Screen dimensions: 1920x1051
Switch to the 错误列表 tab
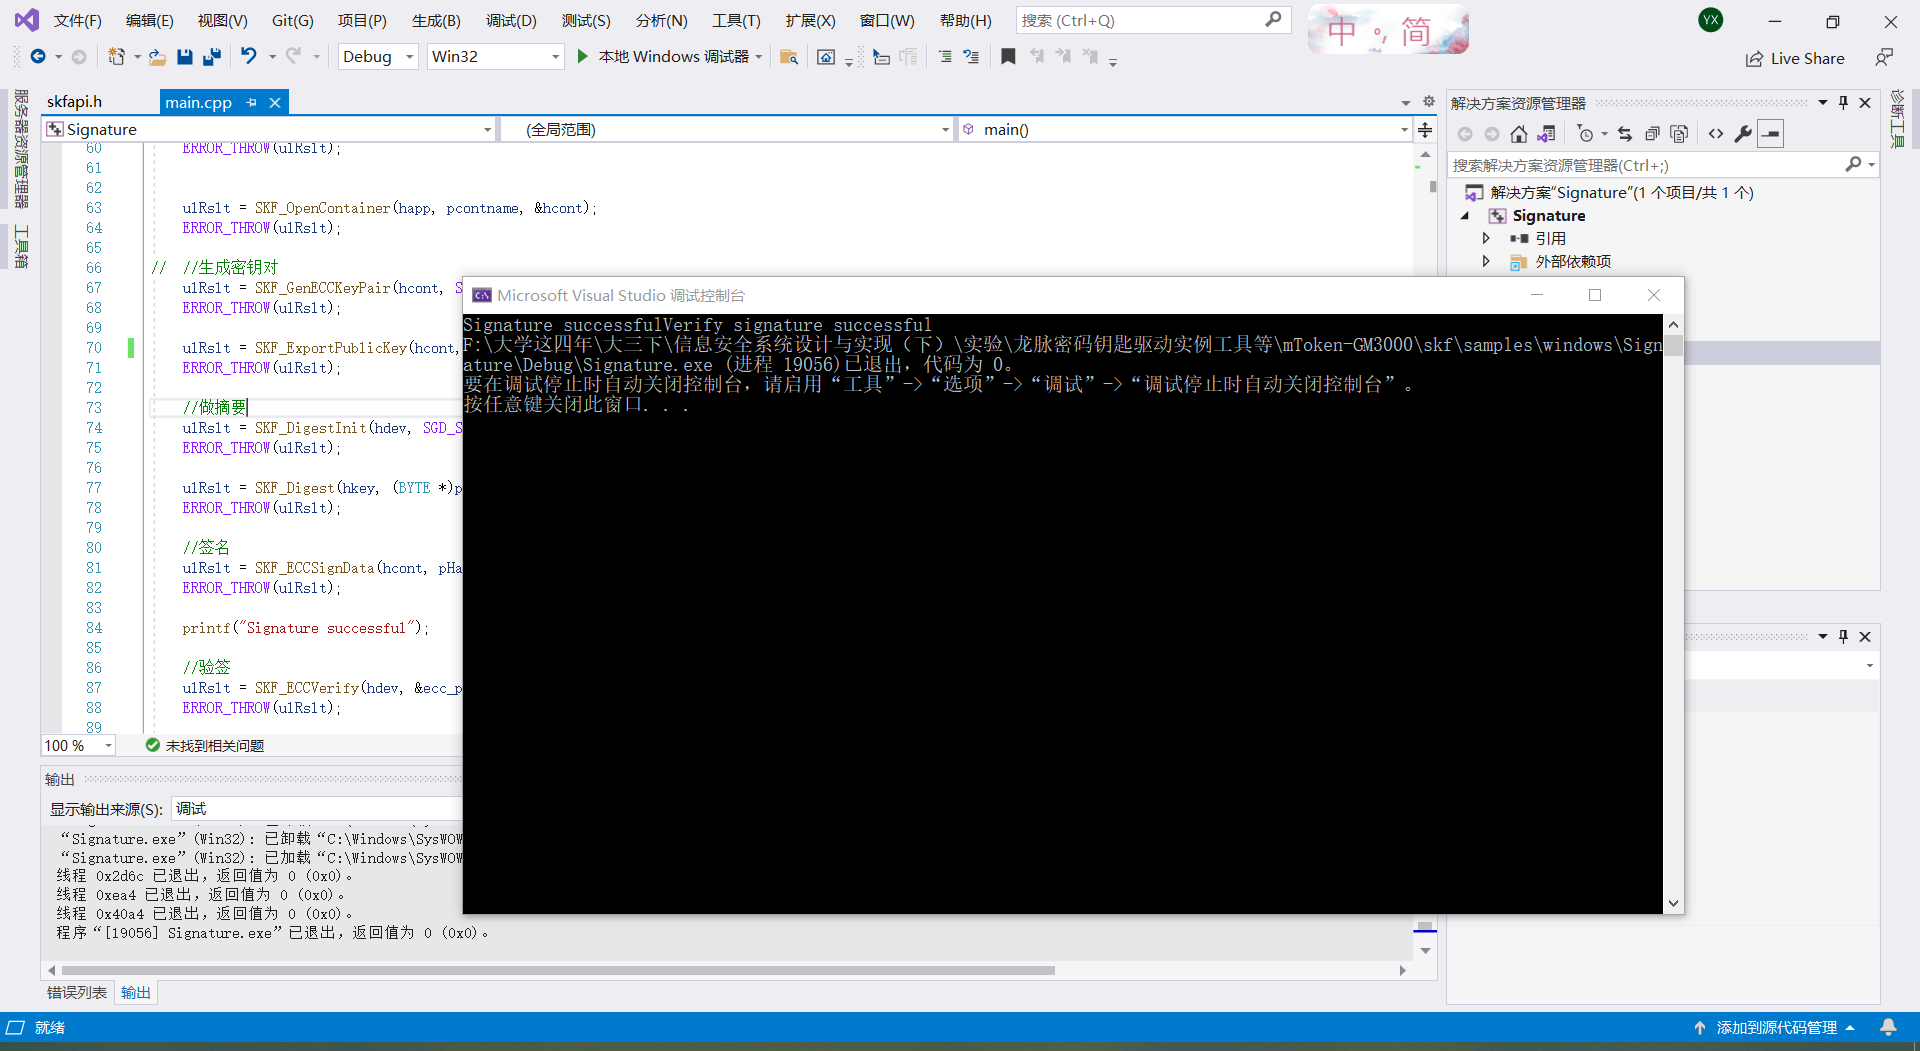[x=77, y=992]
